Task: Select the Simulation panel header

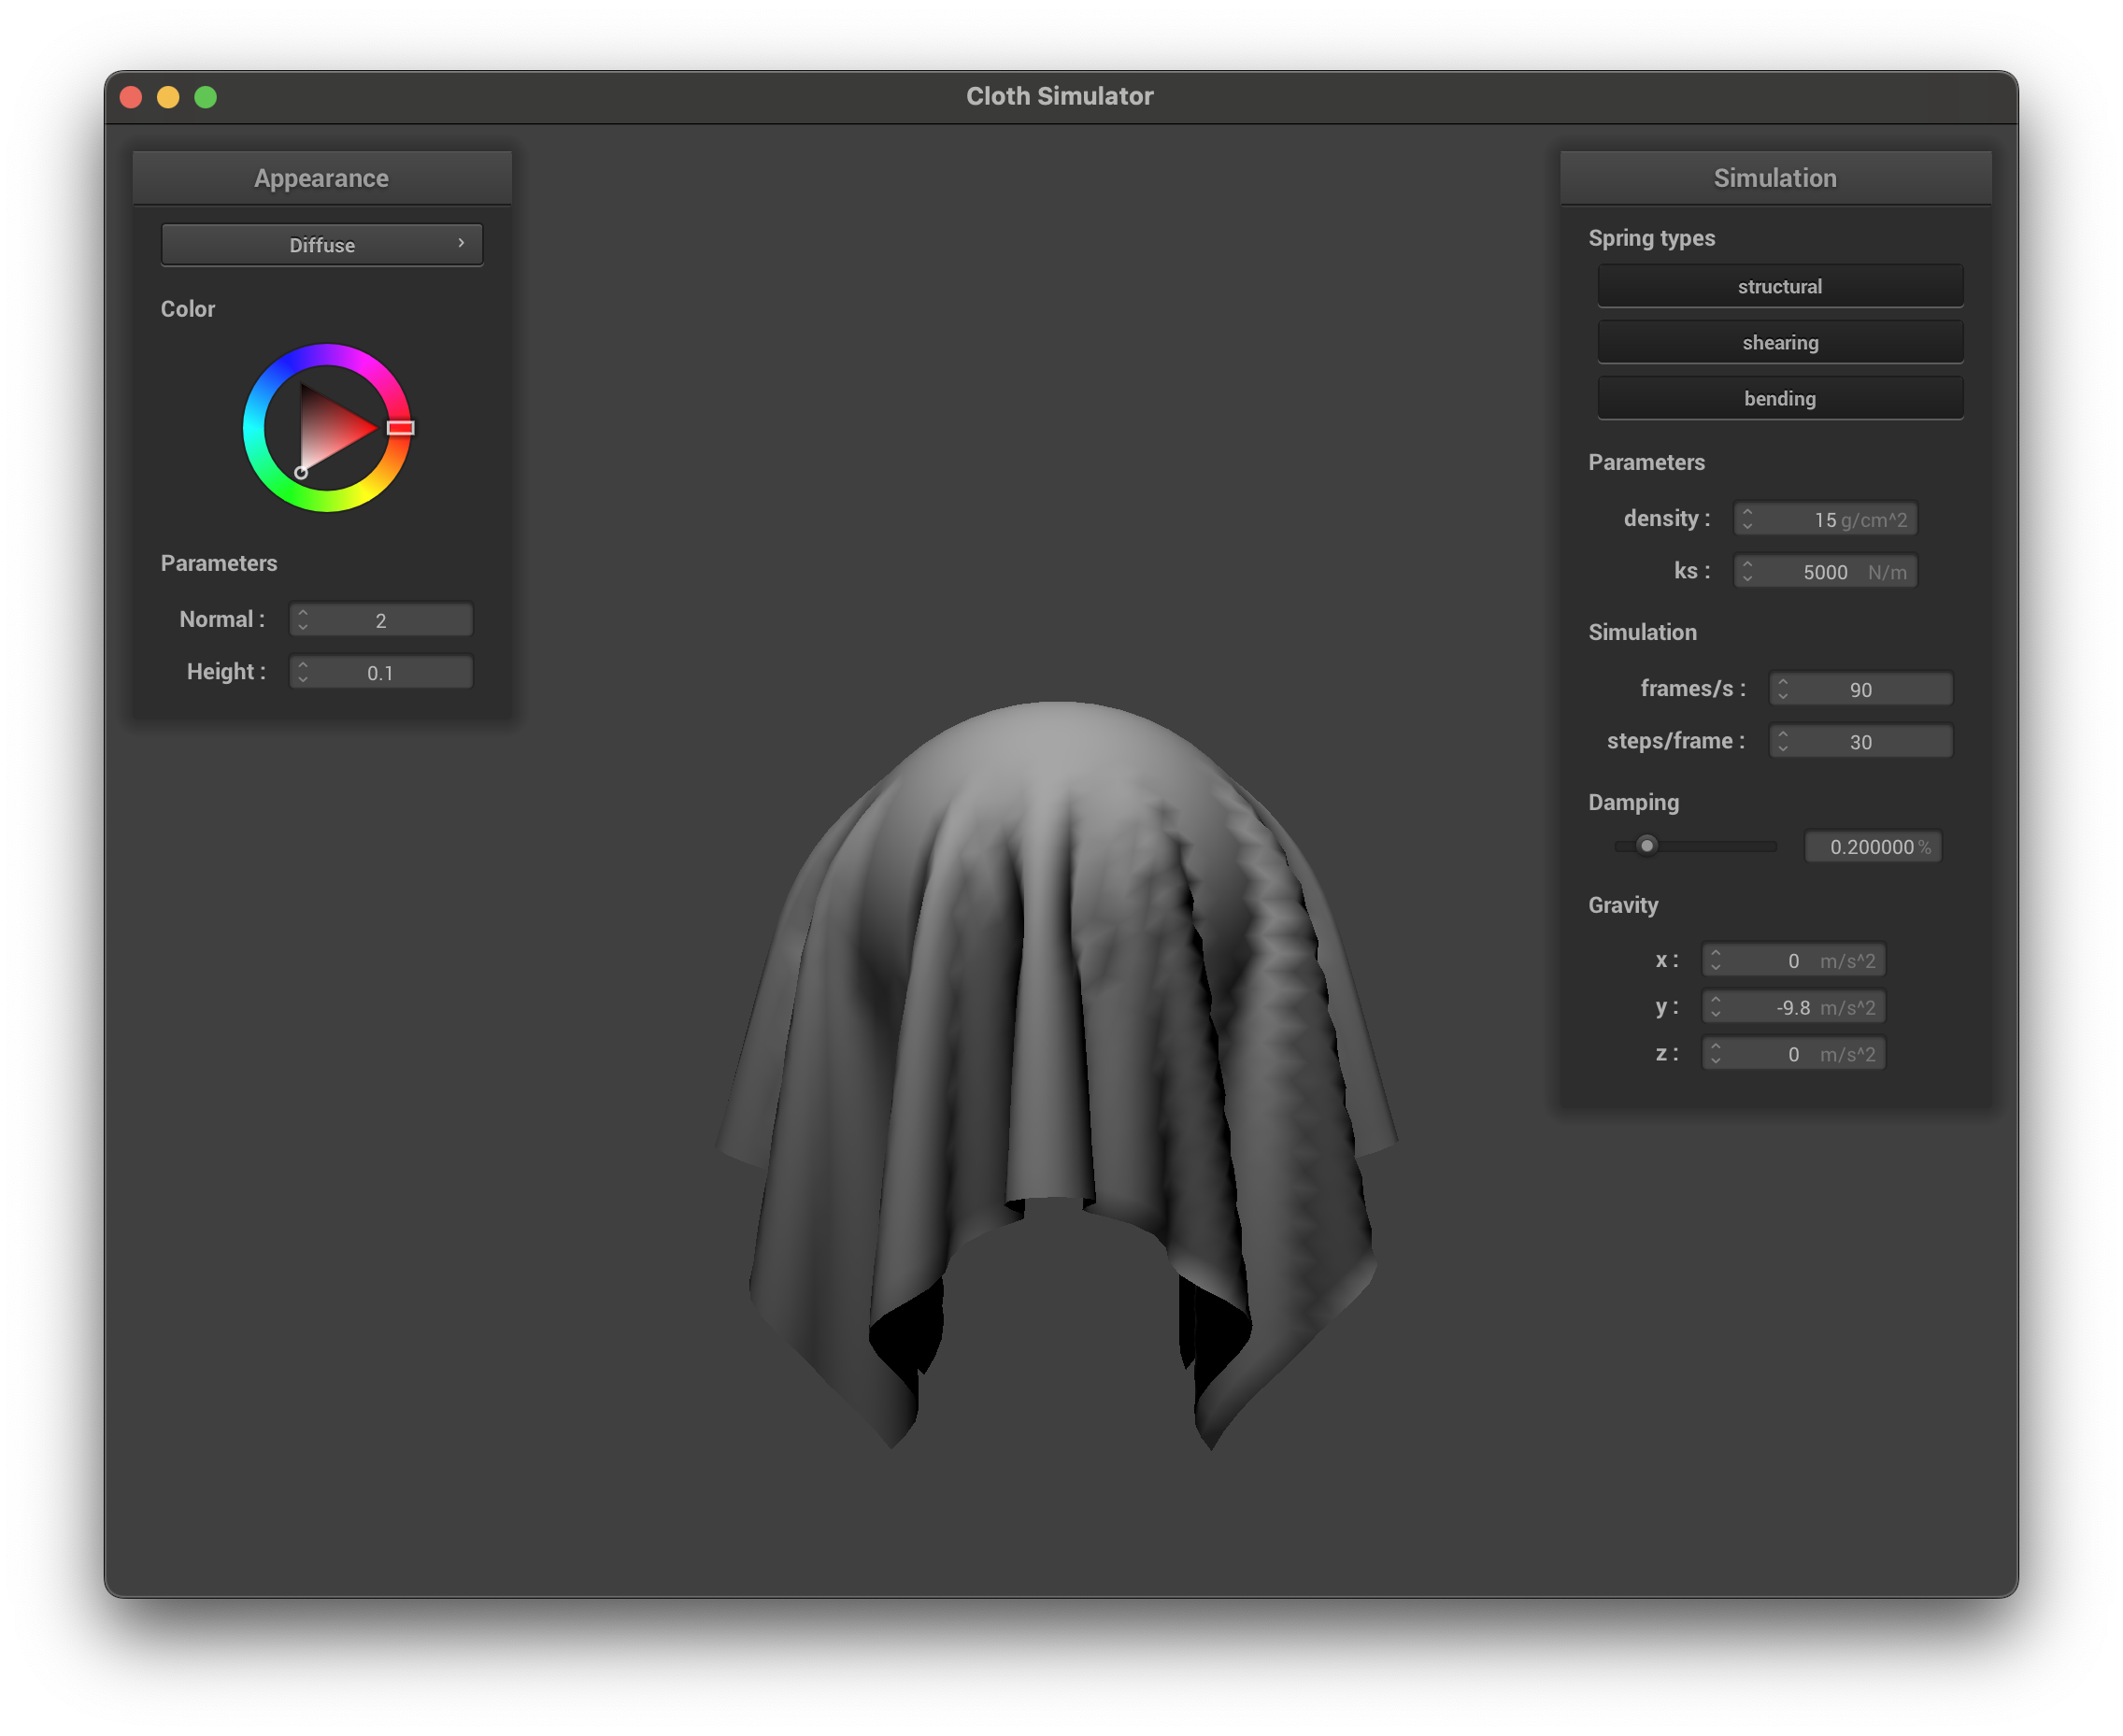Action: click(1775, 177)
